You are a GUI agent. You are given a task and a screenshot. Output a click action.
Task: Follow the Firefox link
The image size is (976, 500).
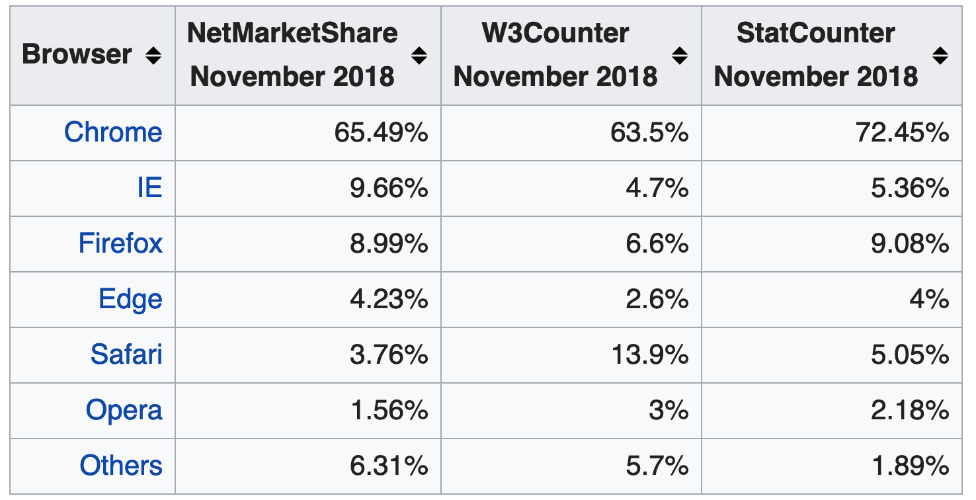(120, 243)
